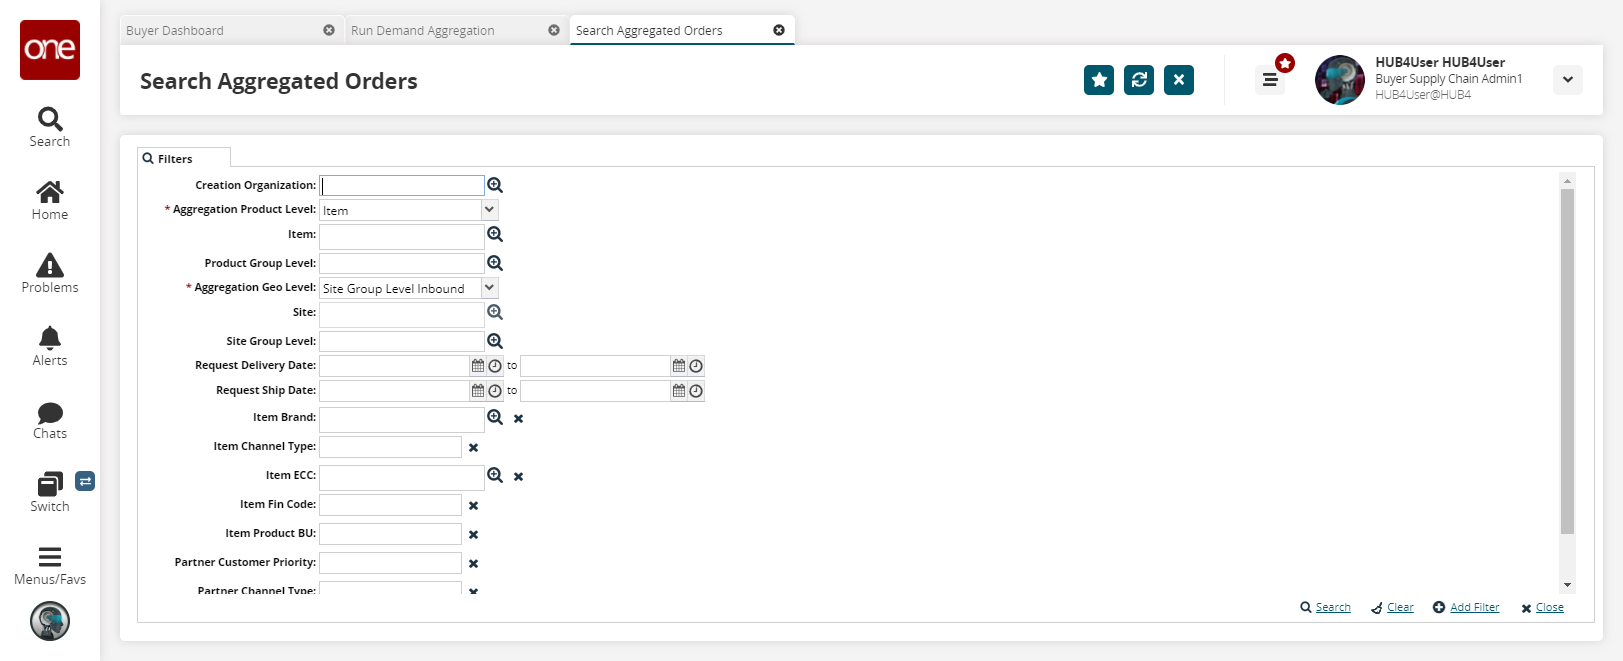Click the ONE logo
Viewport: 1623px width, 661px height.
(x=50, y=50)
